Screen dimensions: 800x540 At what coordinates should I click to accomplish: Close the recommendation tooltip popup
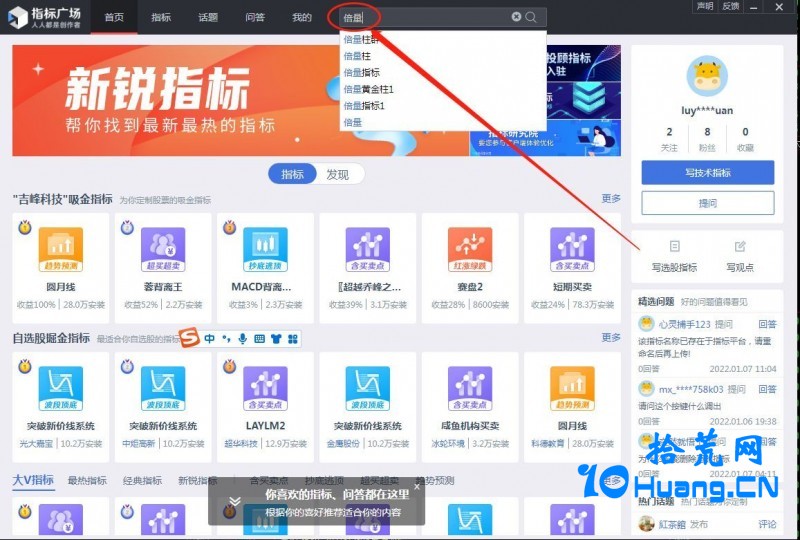click(417, 487)
